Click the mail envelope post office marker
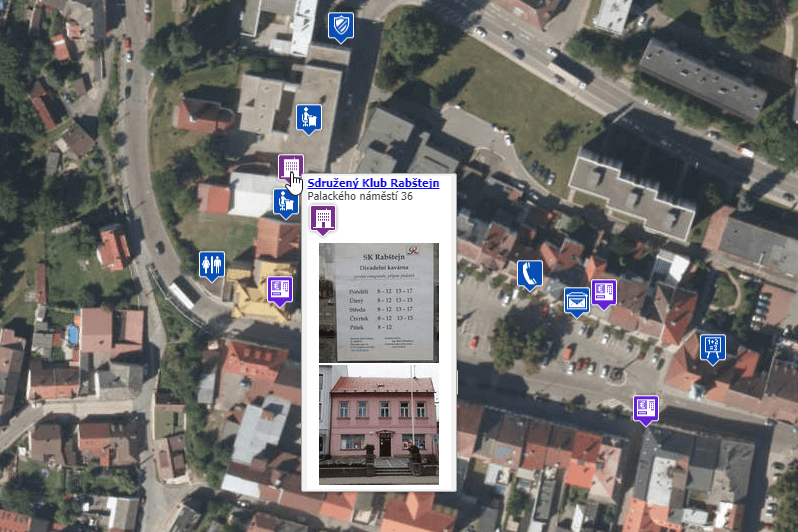Image resolution: width=798 pixels, height=532 pixels. (x=577, y=302)
